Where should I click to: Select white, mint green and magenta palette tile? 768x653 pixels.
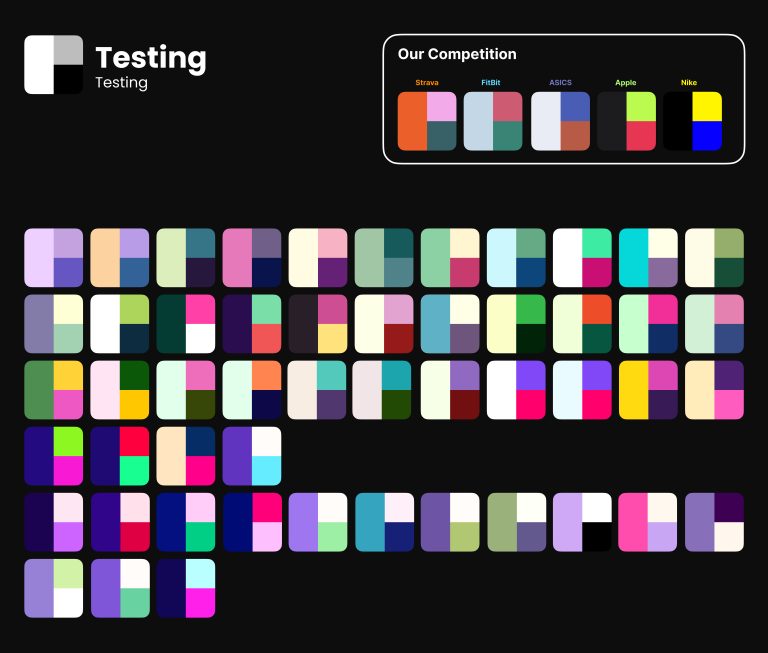point(582,258)
